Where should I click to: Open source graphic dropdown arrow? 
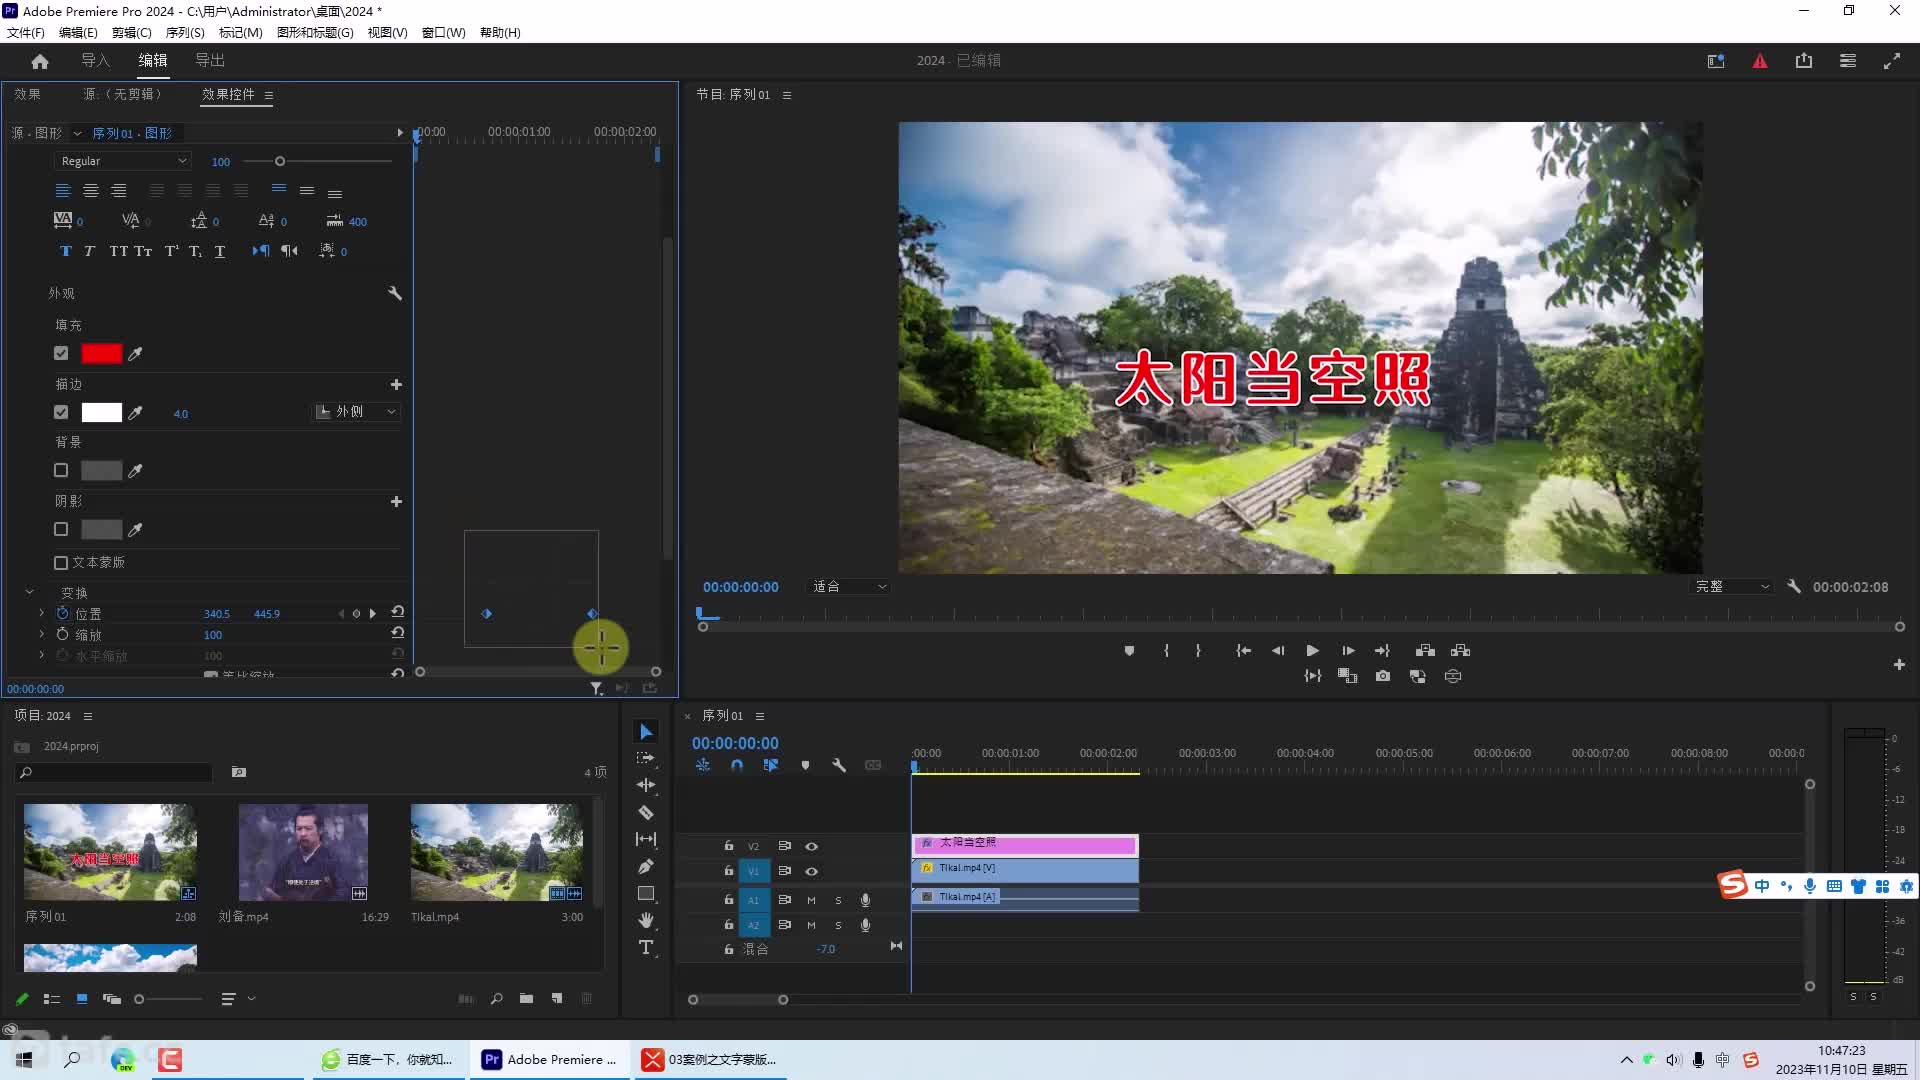(x=77, y=133)
